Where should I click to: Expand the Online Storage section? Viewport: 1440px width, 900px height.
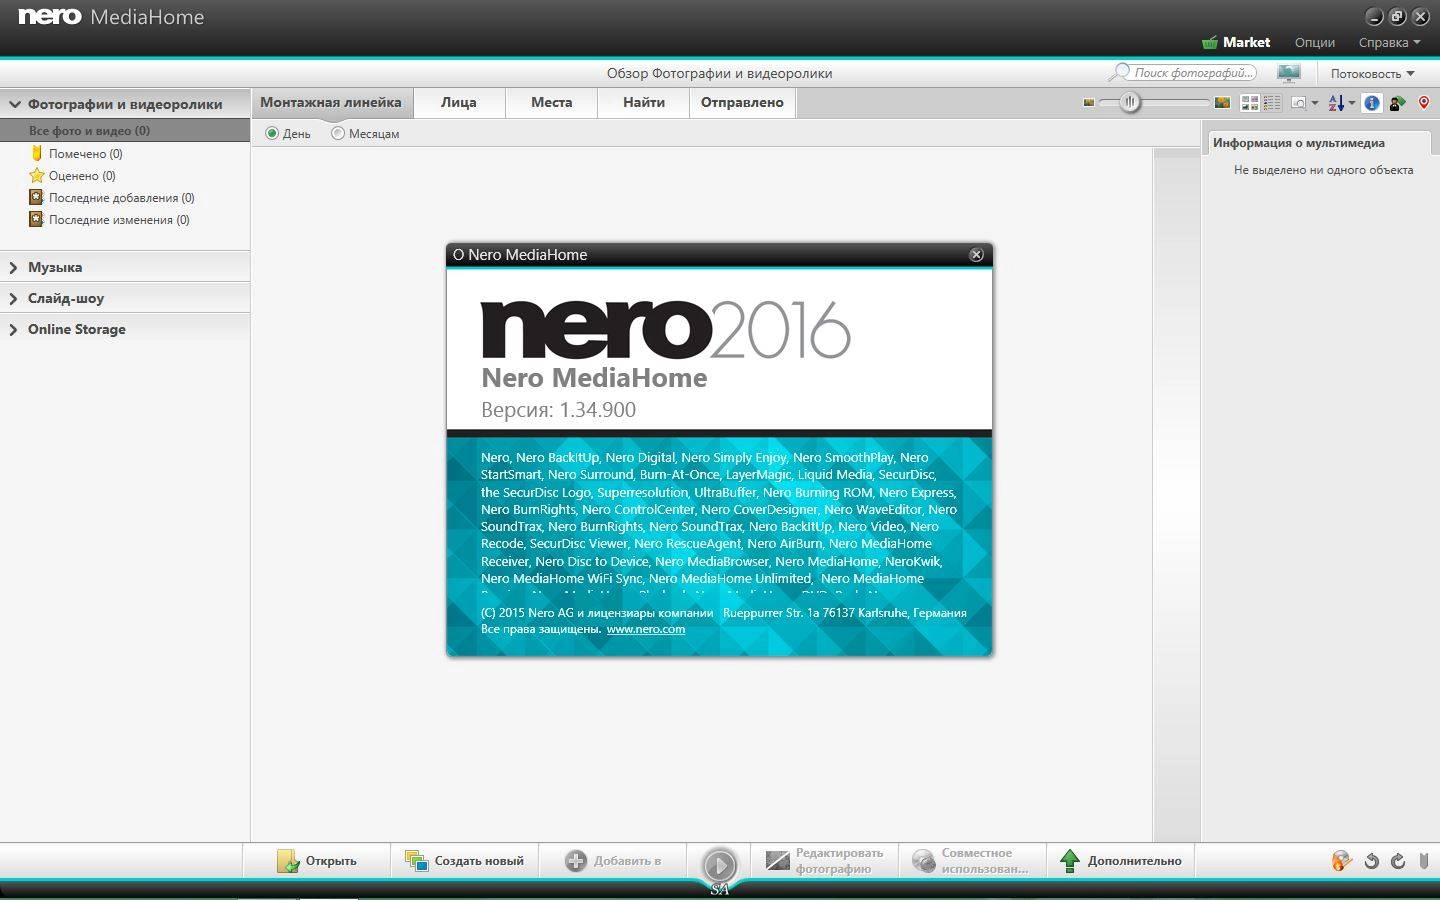[14, 329]
